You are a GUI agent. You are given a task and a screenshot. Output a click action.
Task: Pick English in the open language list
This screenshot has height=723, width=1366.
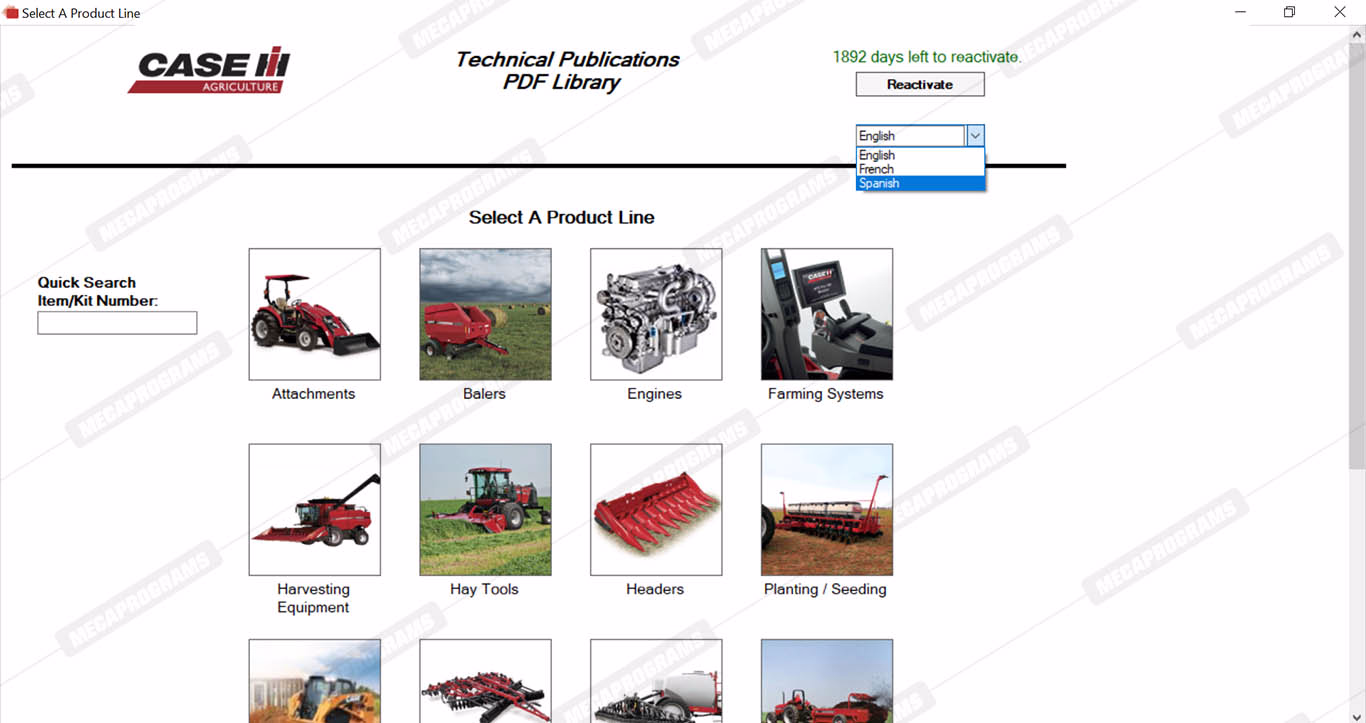(x=877, y=155)
